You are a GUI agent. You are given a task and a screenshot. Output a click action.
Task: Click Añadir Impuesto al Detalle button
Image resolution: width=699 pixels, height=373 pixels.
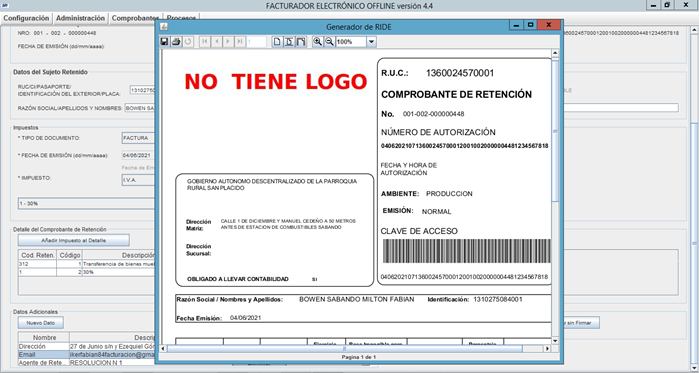(74, 240)
